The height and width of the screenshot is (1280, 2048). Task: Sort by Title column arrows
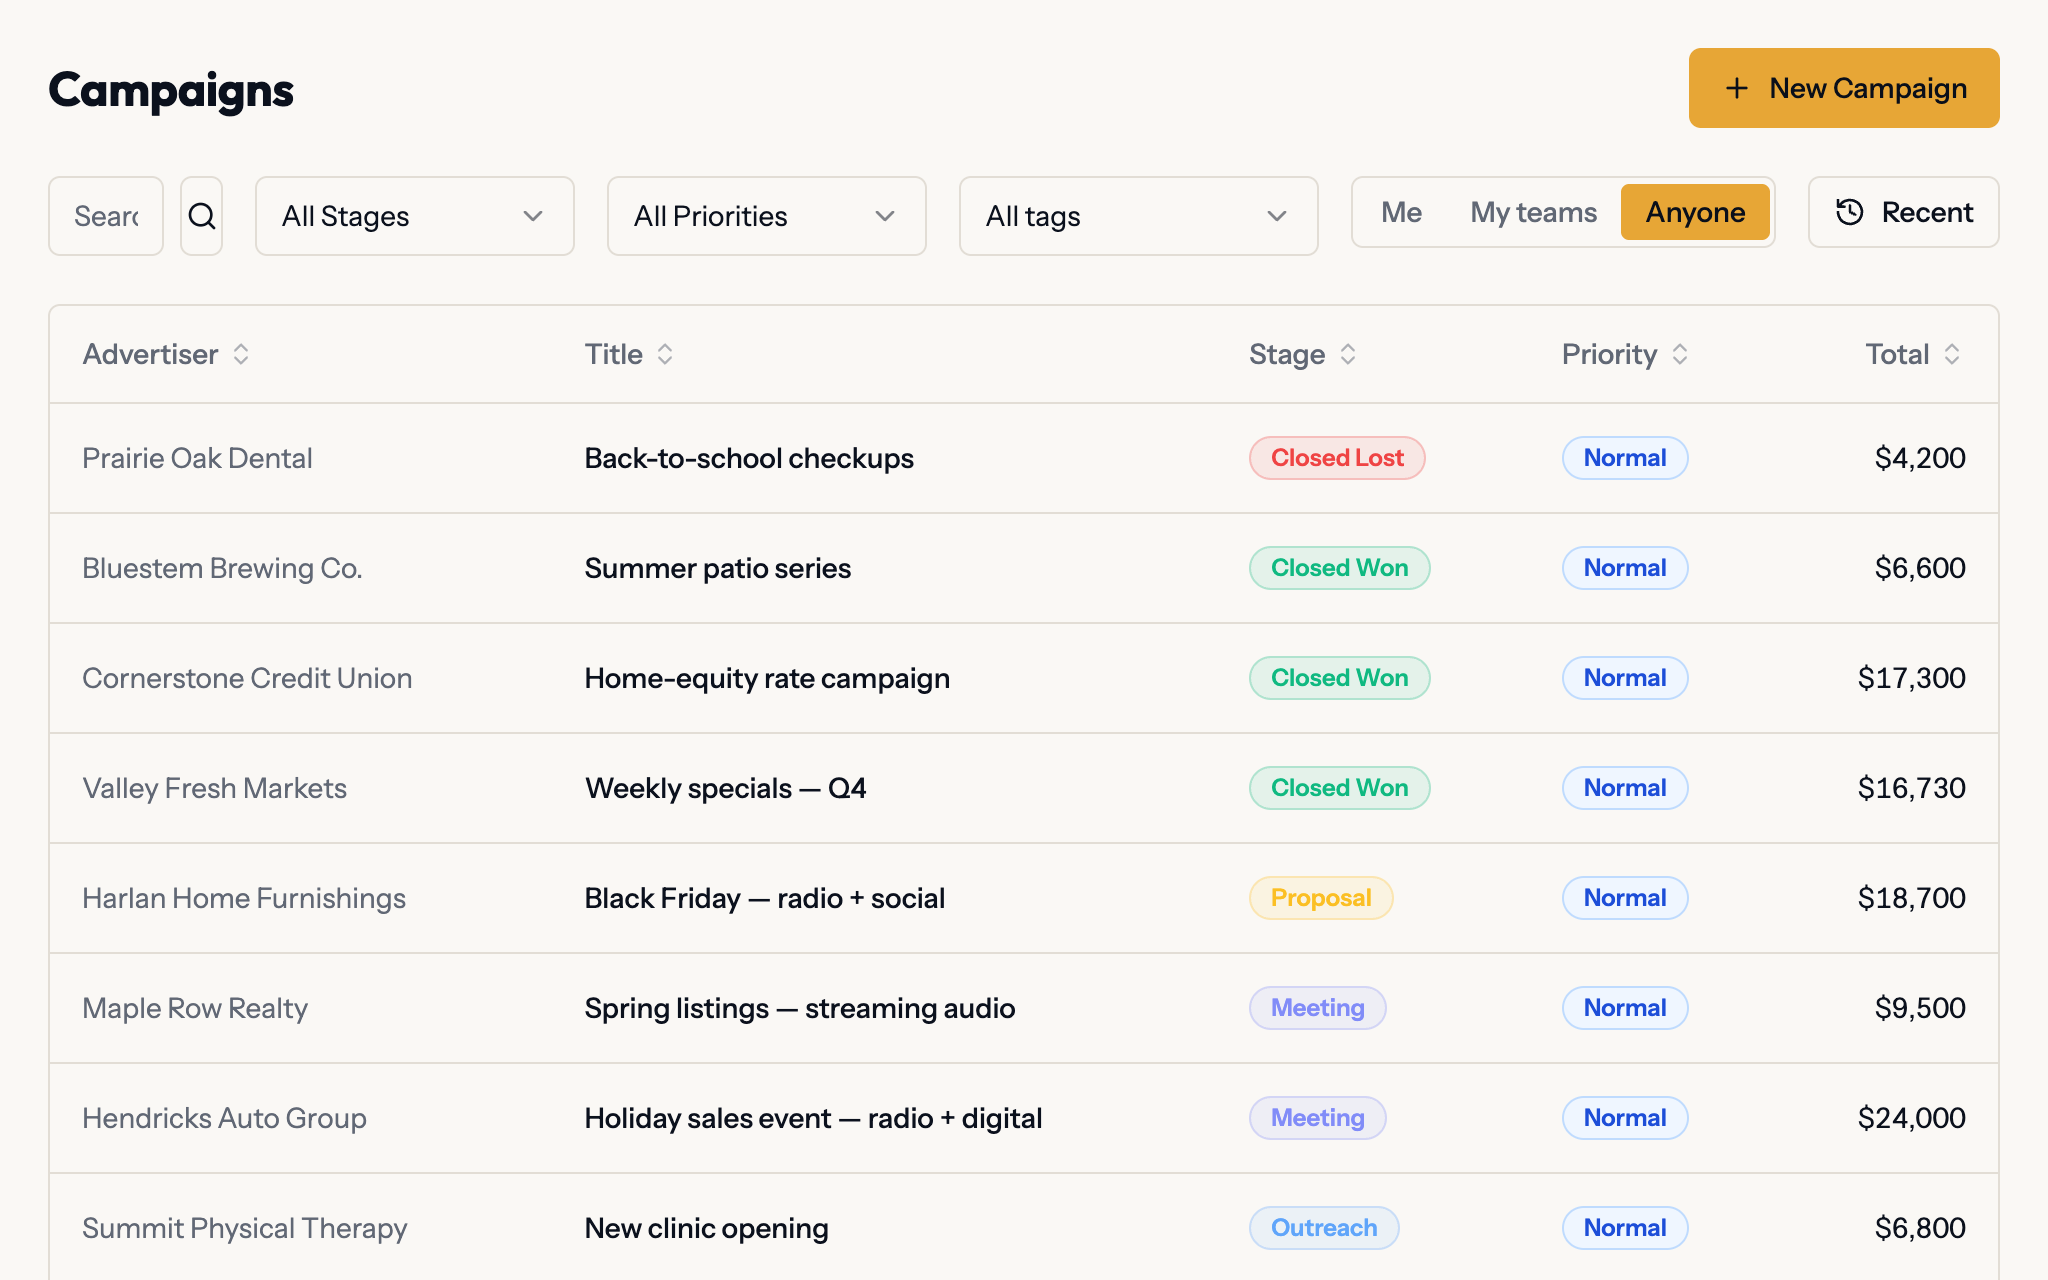pos(665,354)
